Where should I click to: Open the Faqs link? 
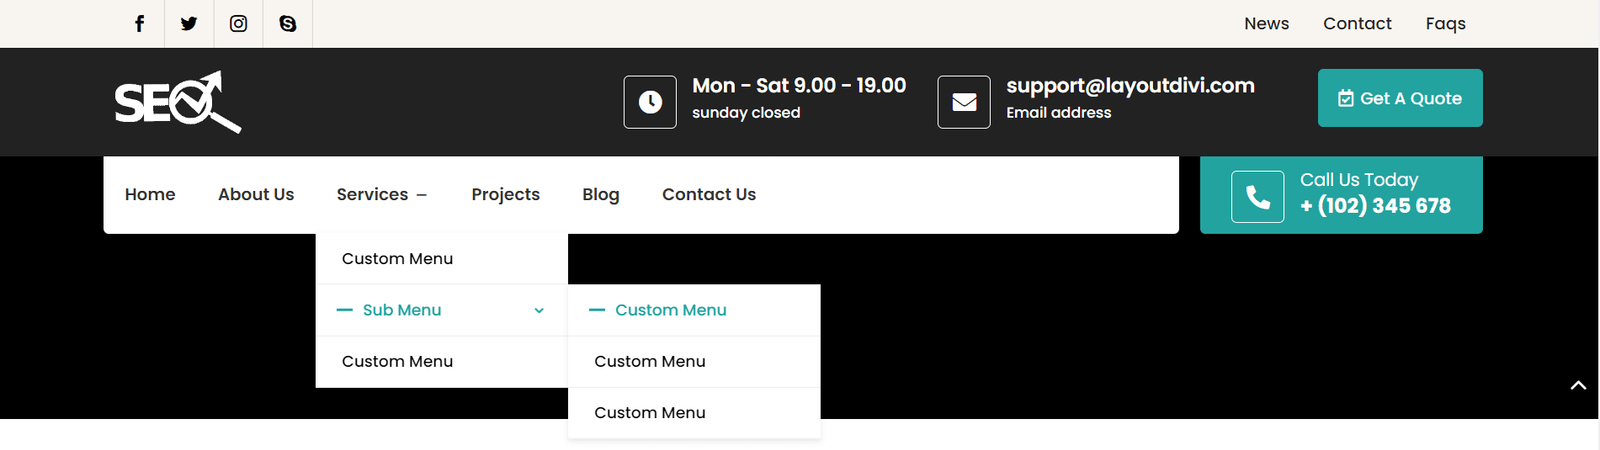(1445, 24)
